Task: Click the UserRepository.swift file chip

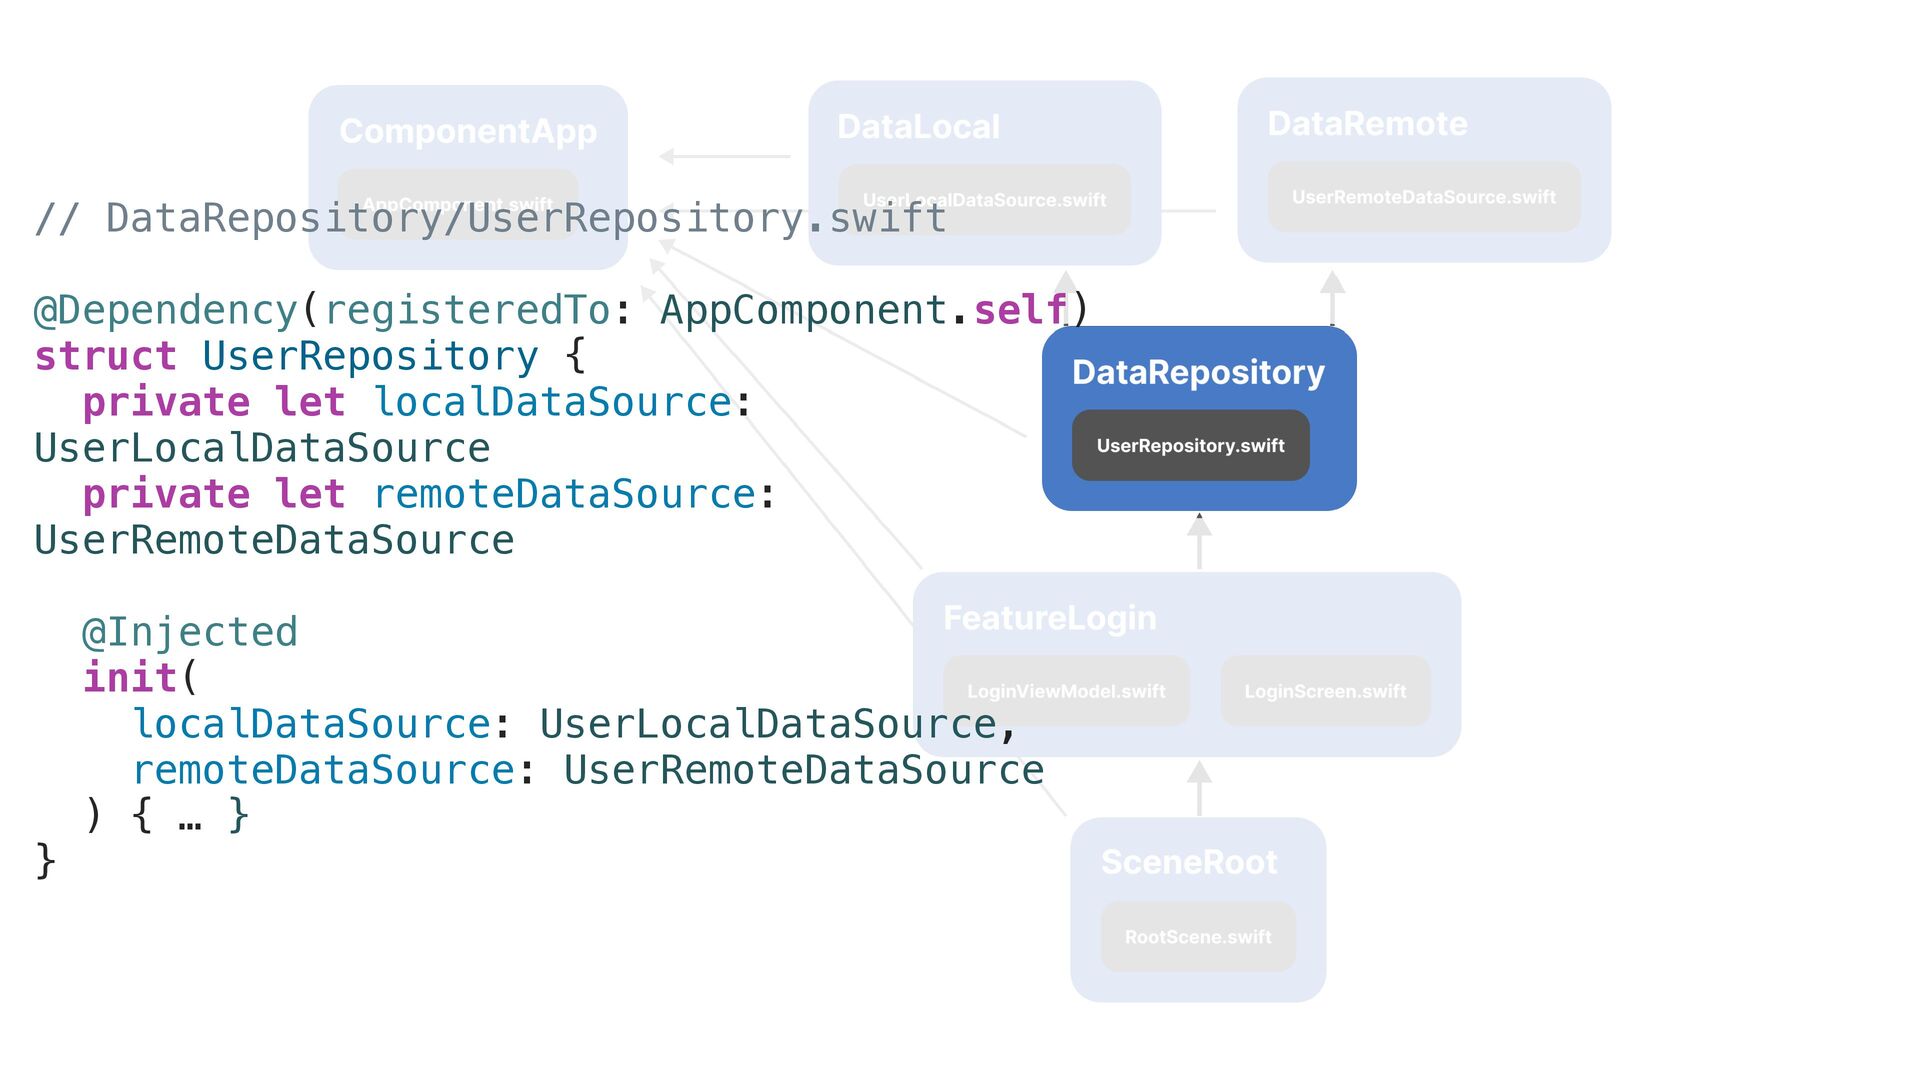Action: click(1190, 445)
